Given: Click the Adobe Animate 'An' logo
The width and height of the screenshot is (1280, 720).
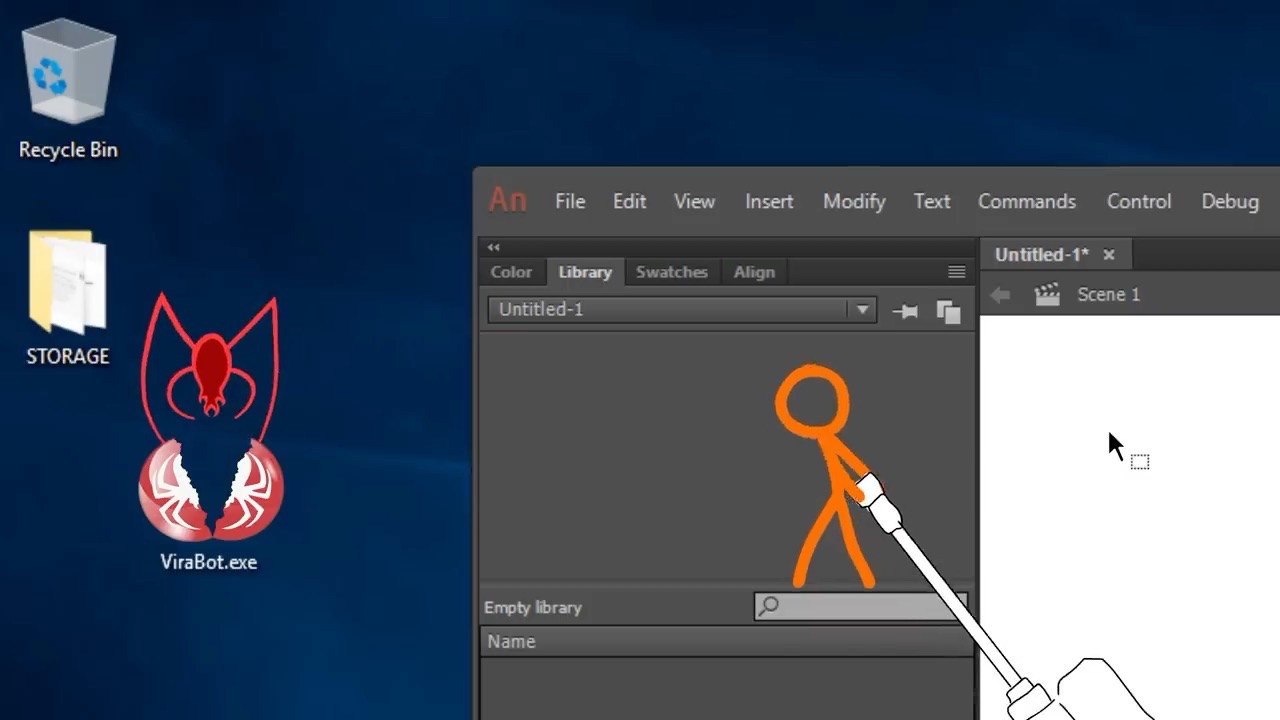Looking at the screenshot, I should (507, 200).
